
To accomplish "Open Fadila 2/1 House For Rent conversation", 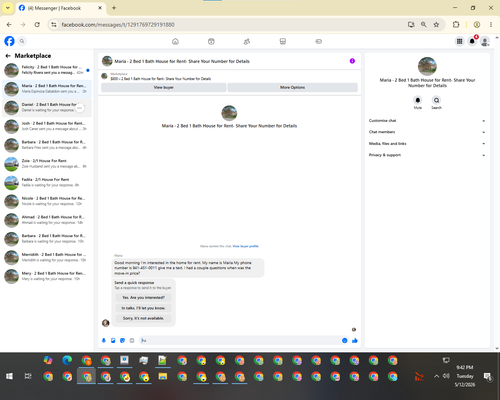I will 47,182.
